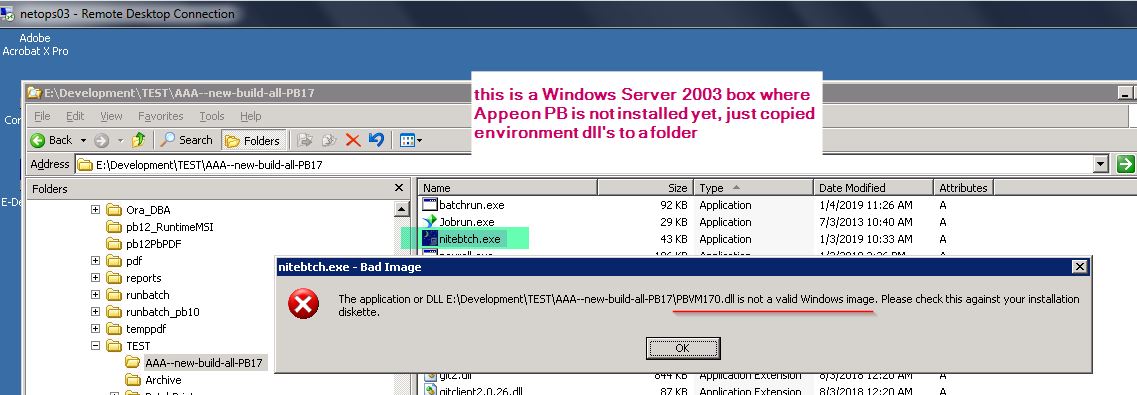Screen dimensions: 1137x395
Task: Click the Search toolbar button
Action: tap(187, 140)
